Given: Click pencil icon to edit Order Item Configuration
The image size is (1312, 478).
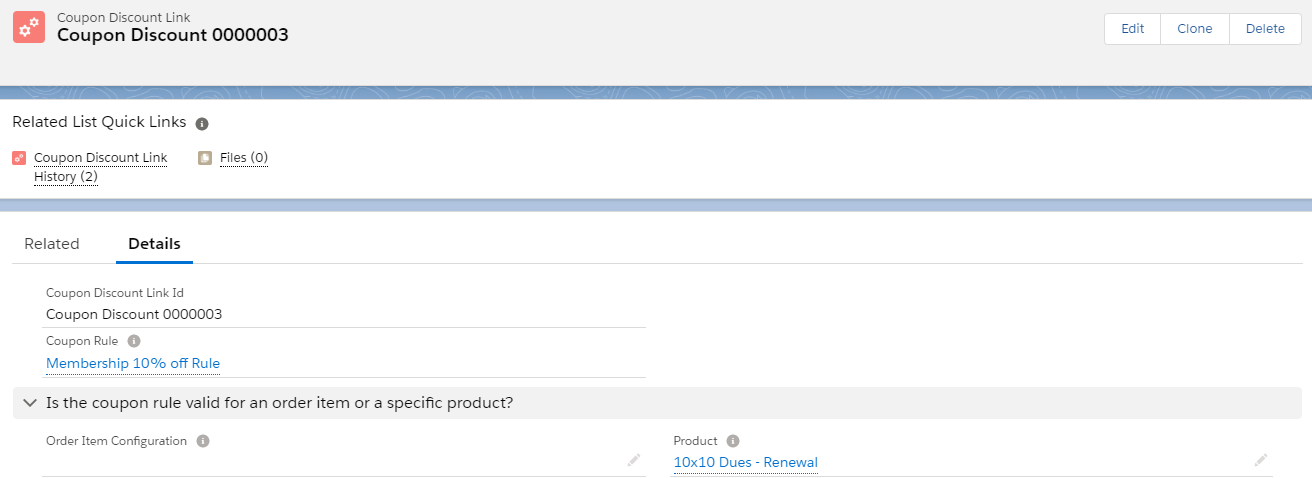Looking at the screenshot, I should coord(633,460).
